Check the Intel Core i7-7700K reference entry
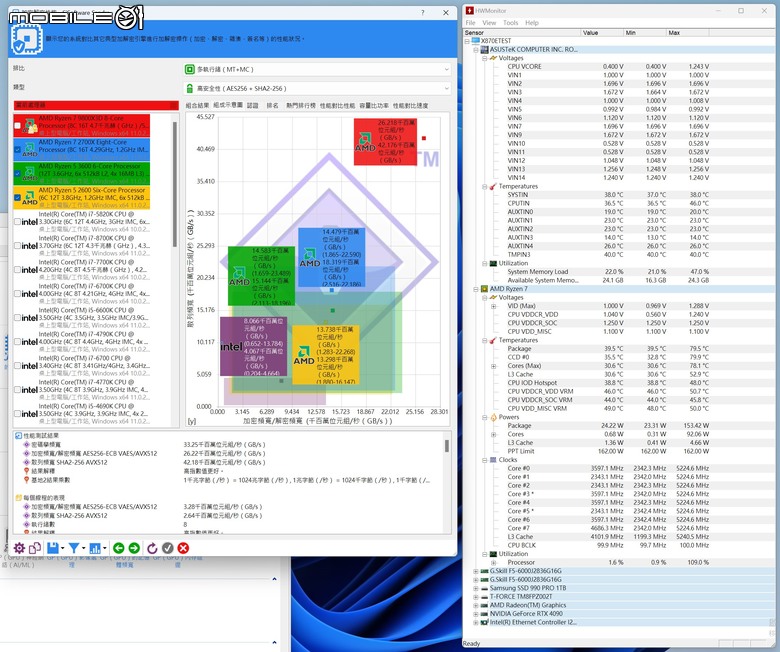Screen dimensions: 780x652 click(18, 270)
